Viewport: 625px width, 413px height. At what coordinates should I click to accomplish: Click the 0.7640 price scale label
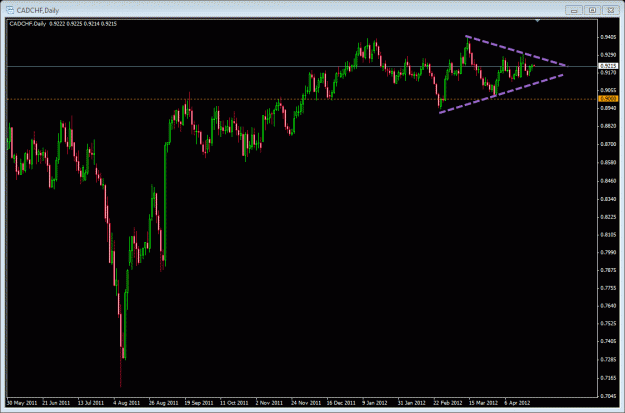coord(608,306)
